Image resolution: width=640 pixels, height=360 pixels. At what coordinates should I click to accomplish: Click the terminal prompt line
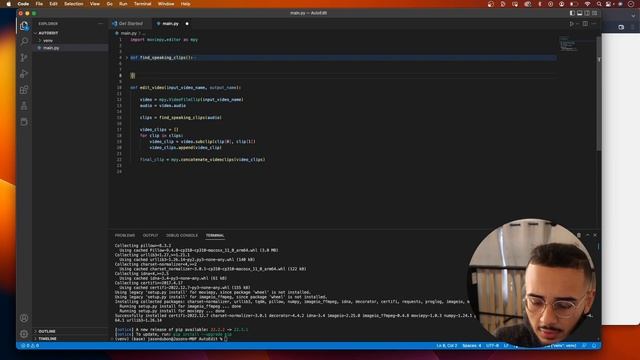(x=171, y=339)
